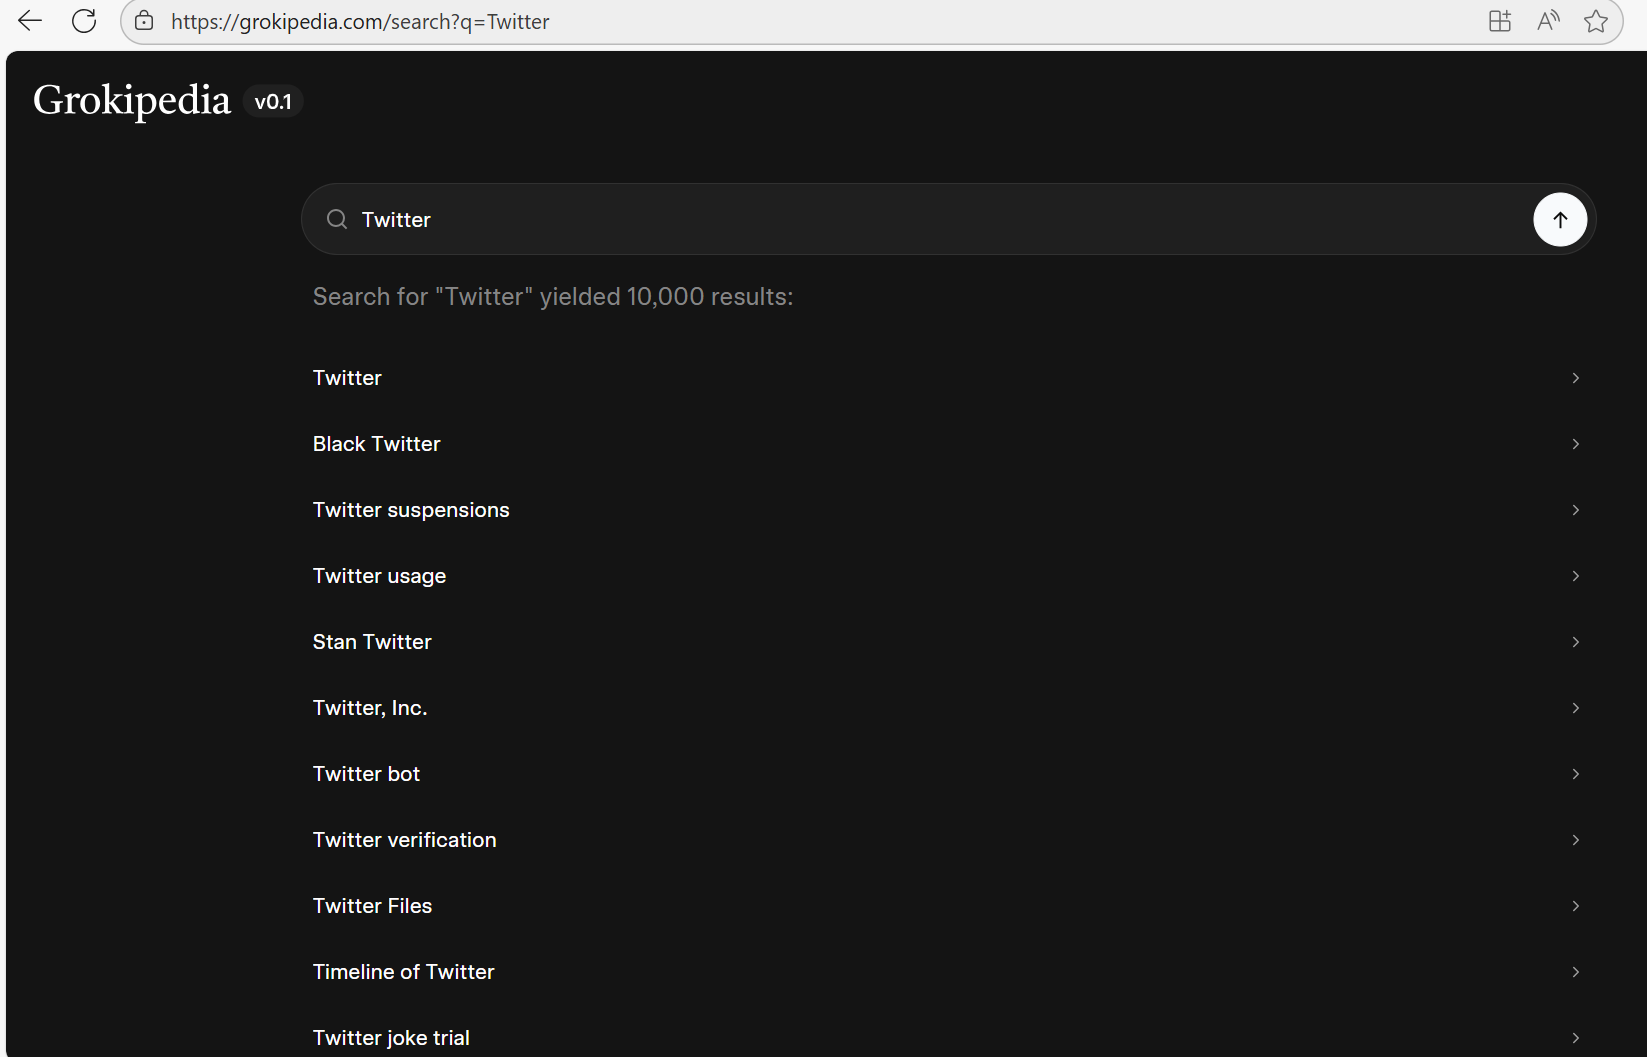The width and height of the screenshot is (1647, 1057).
Task: Open the Black Twitter result
Action: [376, 444]
